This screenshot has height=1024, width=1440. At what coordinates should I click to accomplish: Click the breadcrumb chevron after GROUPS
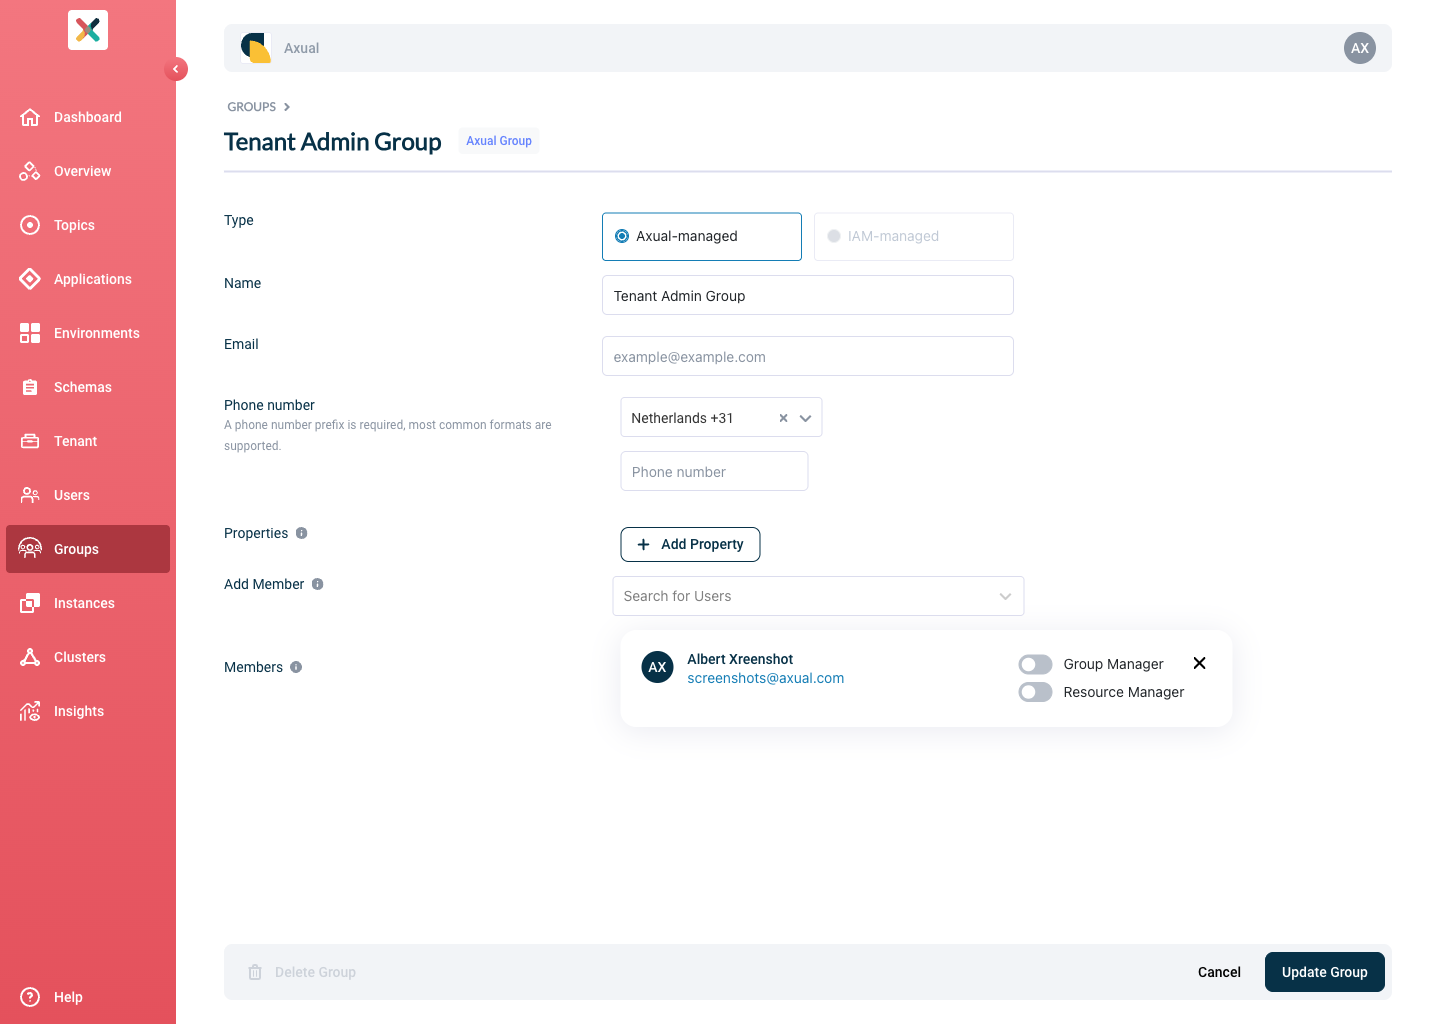pyautogui.click(x=287, y=107)
